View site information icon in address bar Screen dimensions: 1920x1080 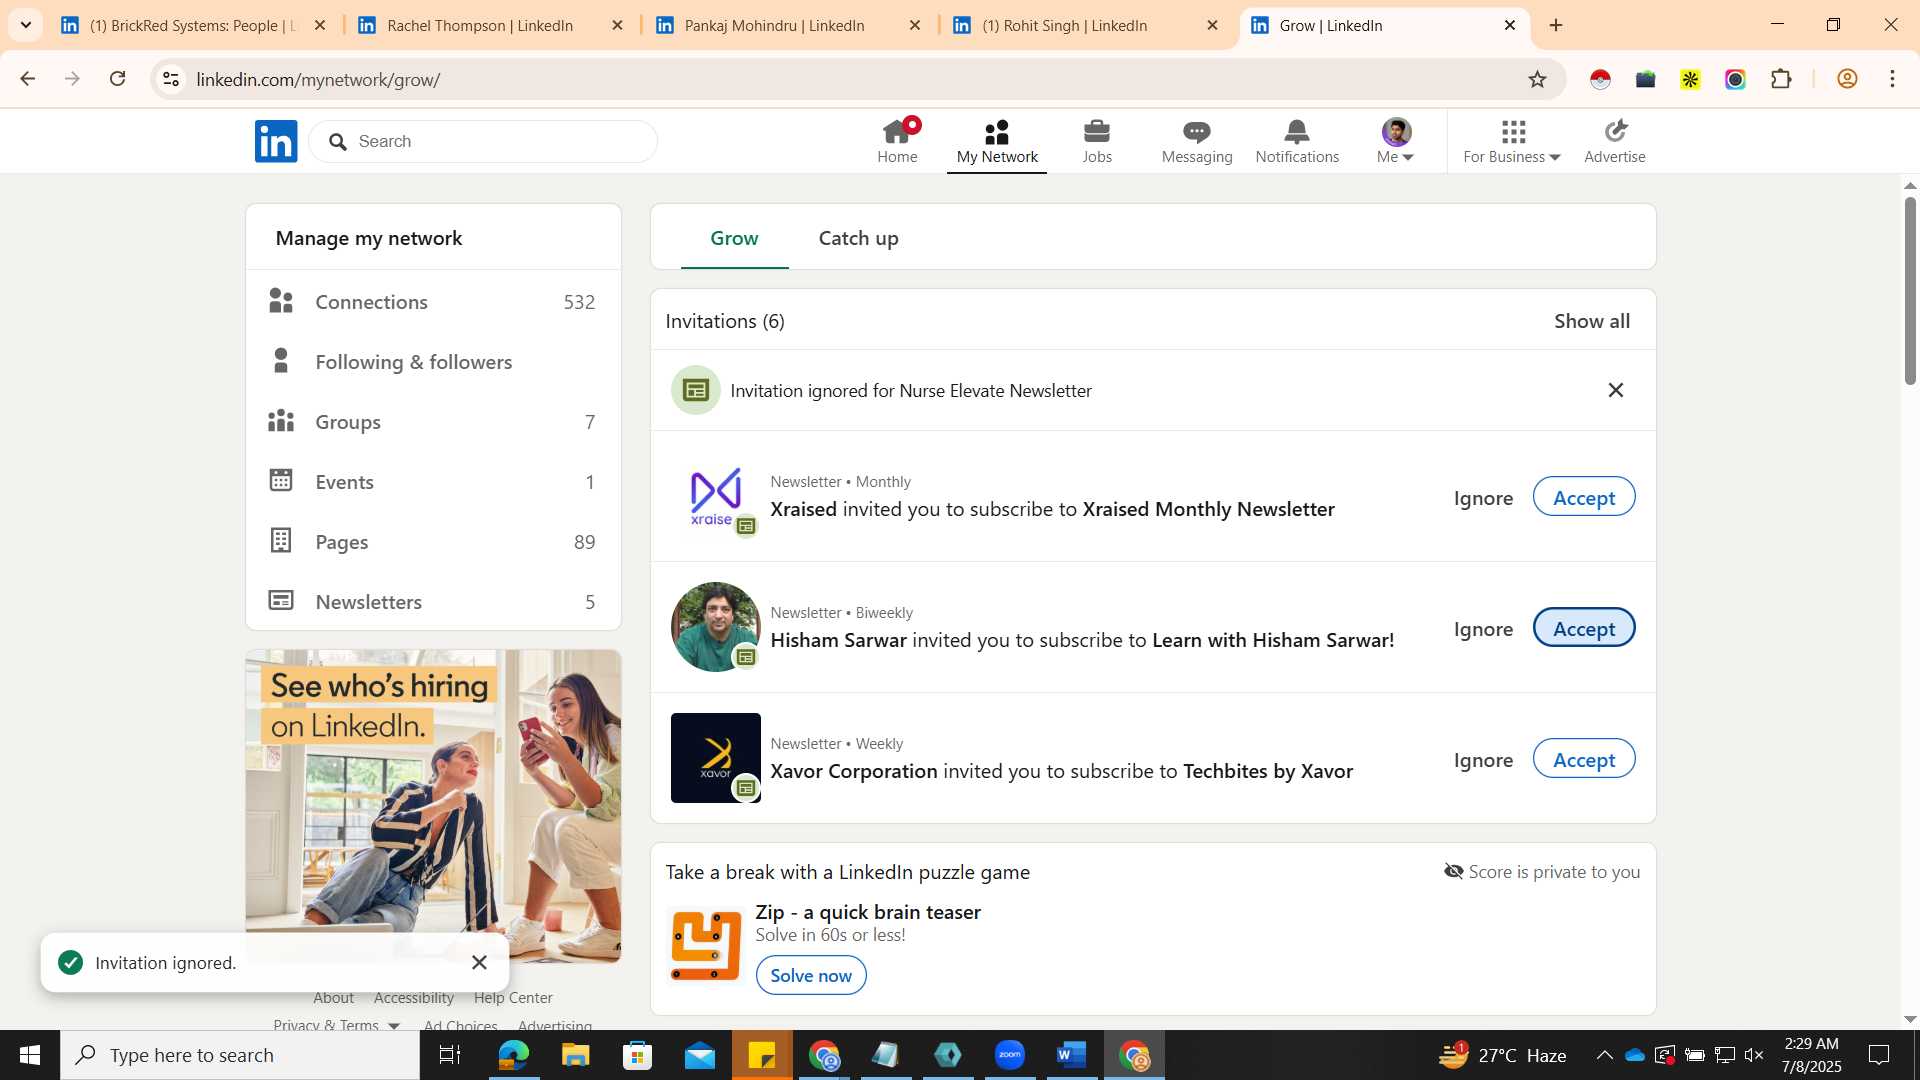[x=171, y=79]
